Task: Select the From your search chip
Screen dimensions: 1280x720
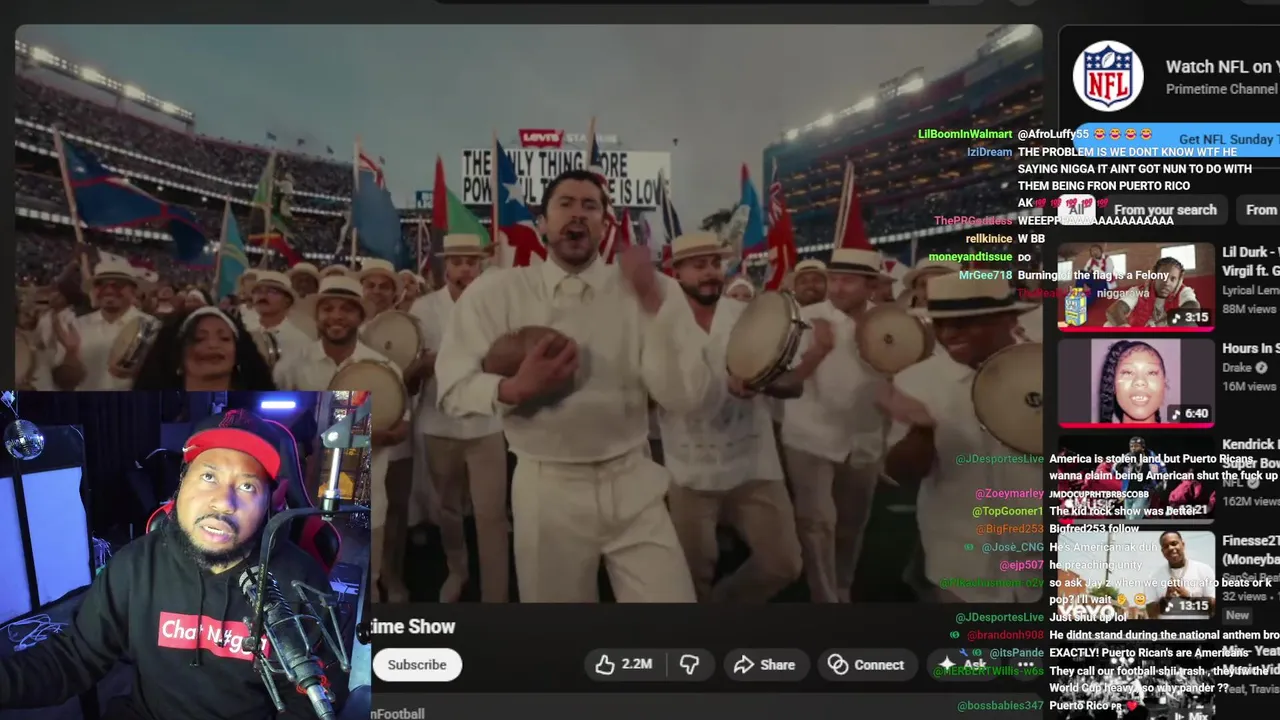Action: click(x=1165, y=210)
